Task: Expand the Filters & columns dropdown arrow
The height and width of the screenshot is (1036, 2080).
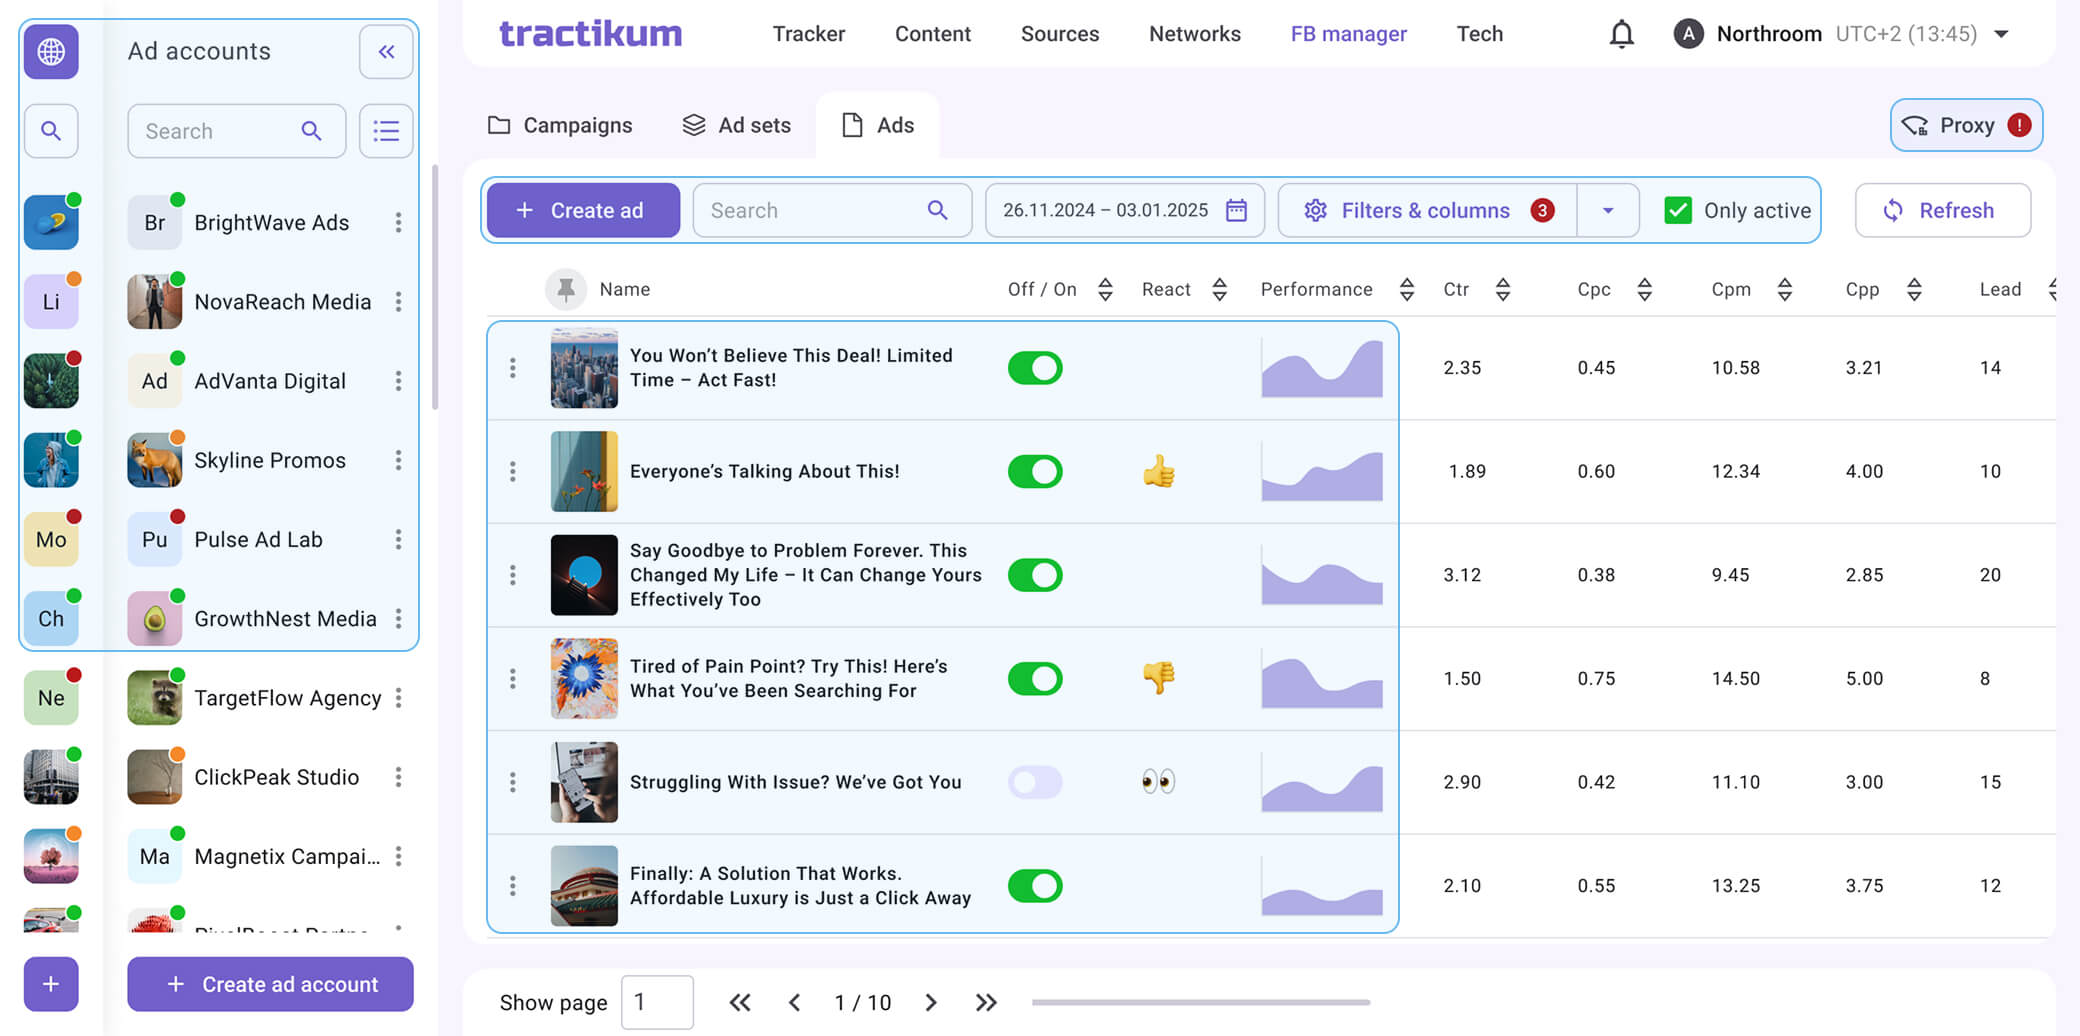Action: pos(1608,210)
